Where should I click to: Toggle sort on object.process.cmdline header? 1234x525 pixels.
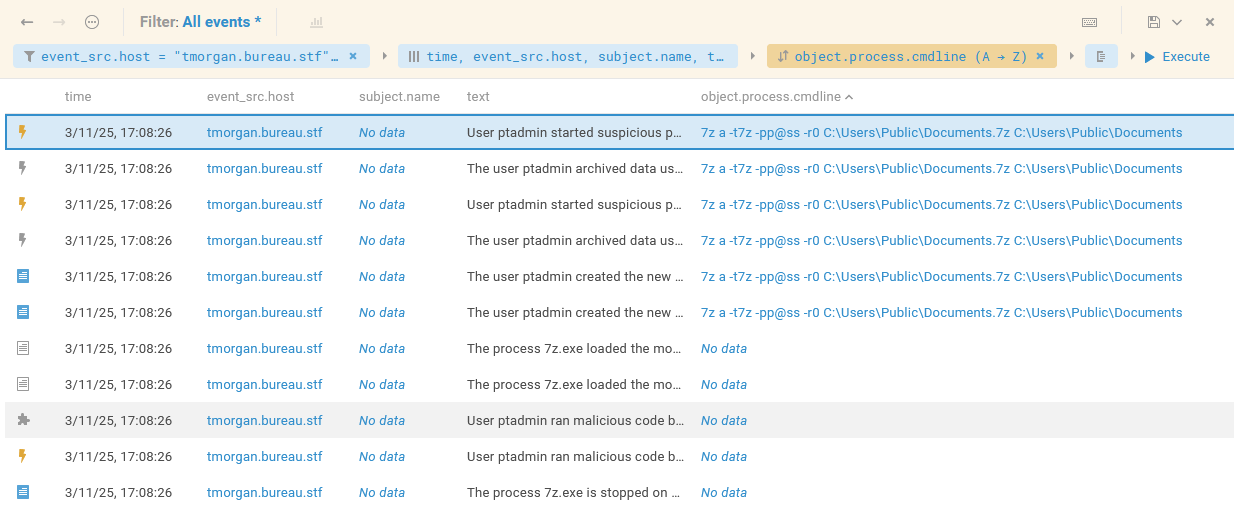[777, 97]
